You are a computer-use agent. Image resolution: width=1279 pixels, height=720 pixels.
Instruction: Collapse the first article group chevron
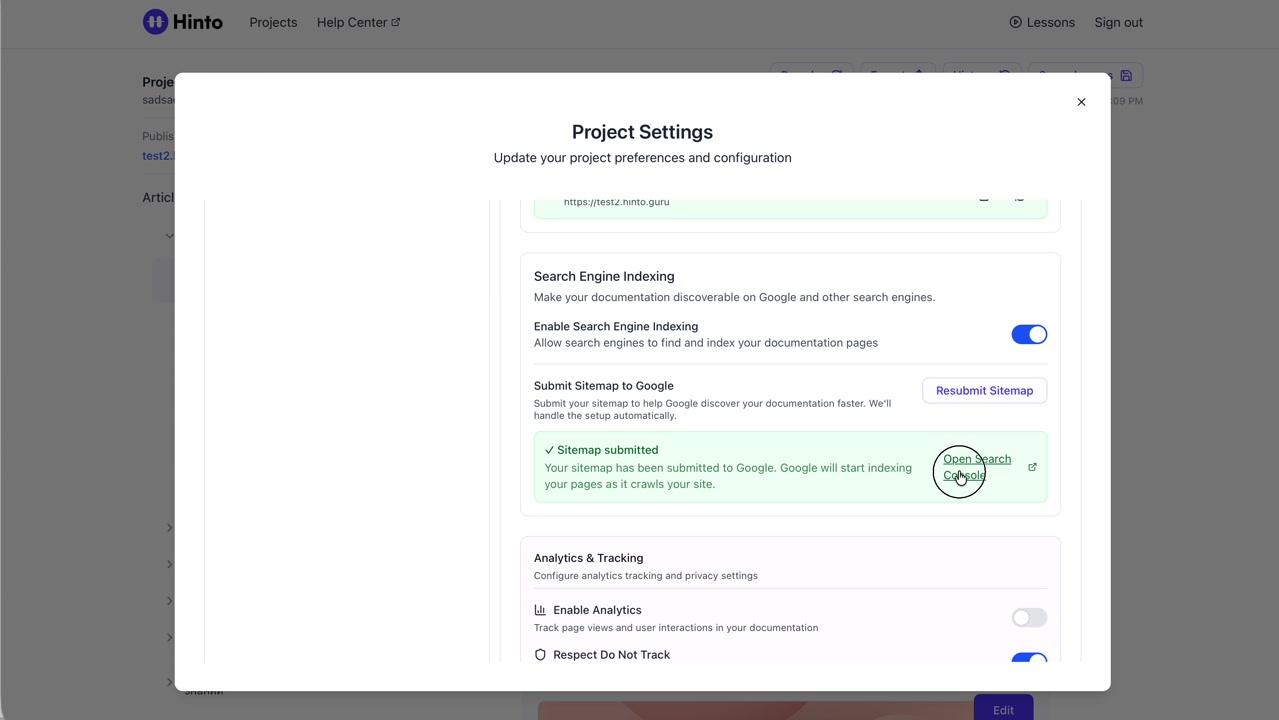[x=169, y=236]
